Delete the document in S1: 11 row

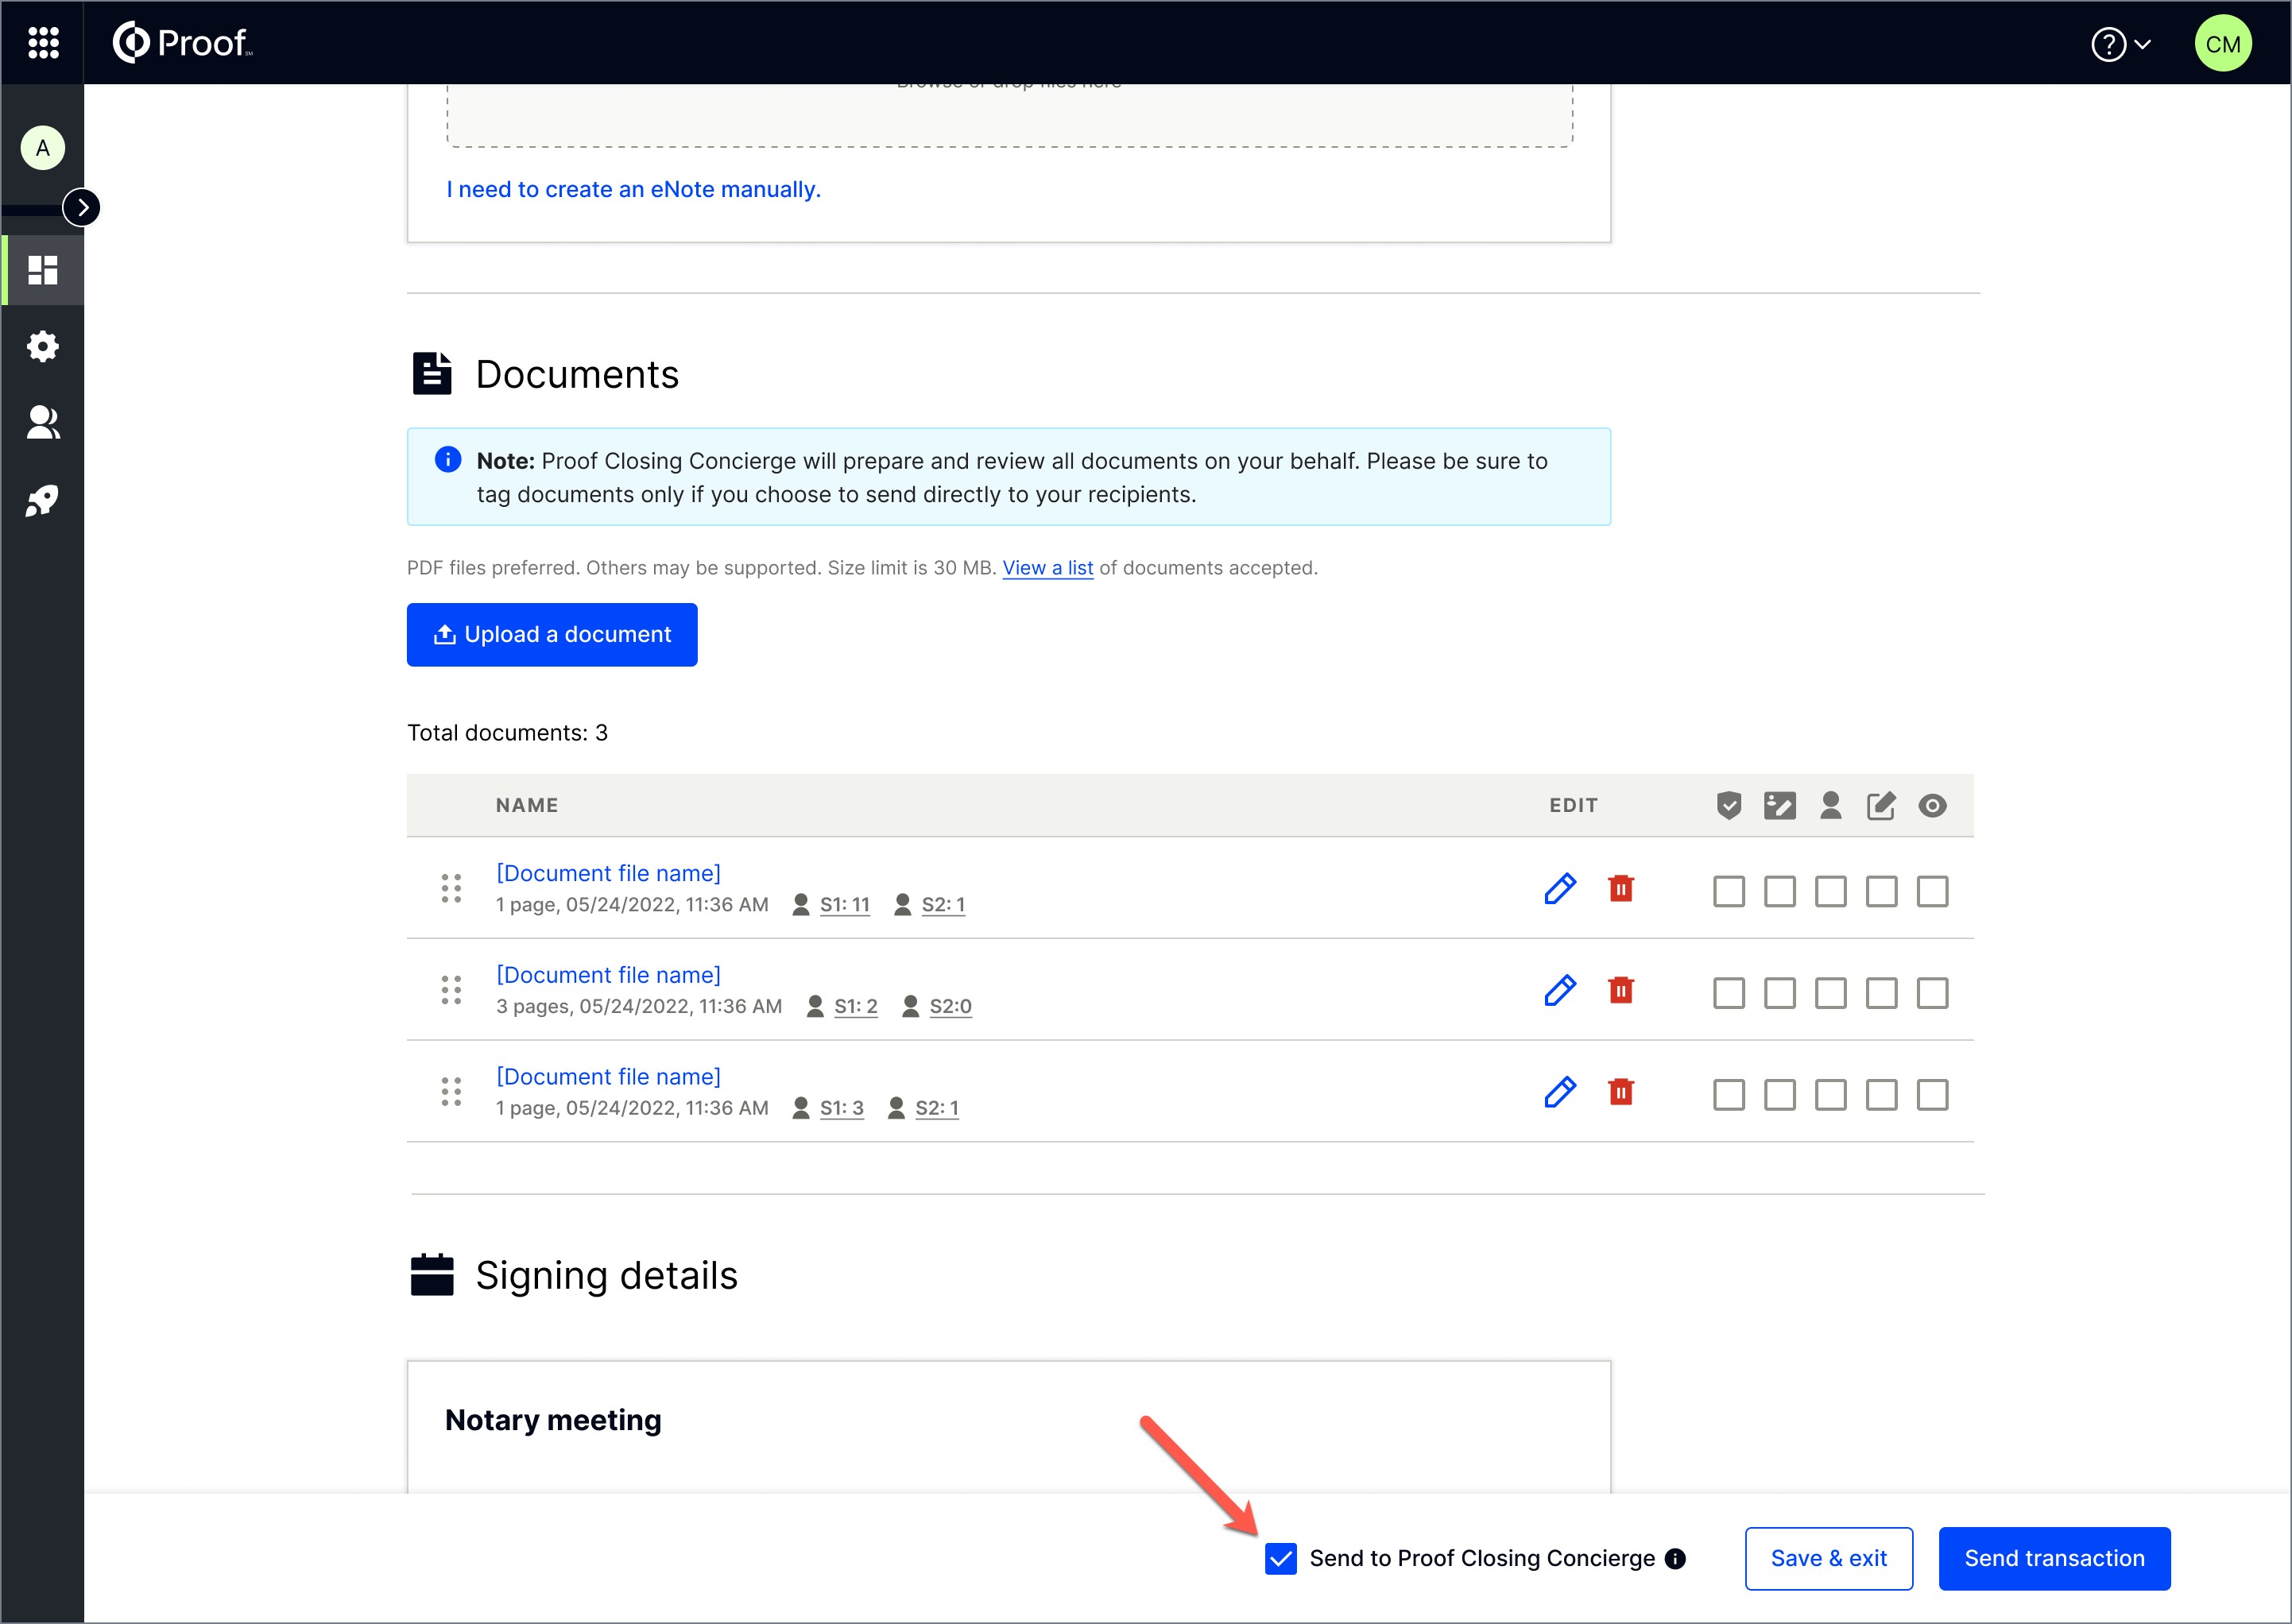click(x=1621, y=888)
